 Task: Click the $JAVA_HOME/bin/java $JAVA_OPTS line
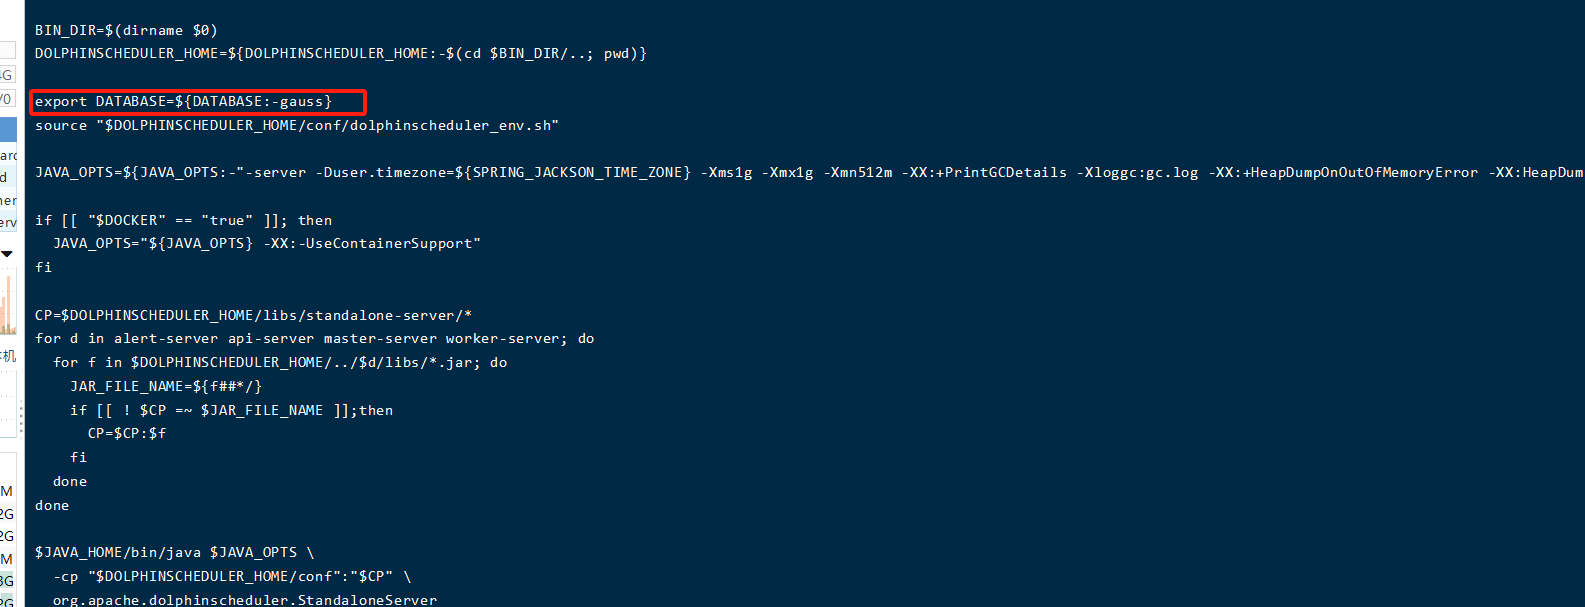click(x=174, y=553)
